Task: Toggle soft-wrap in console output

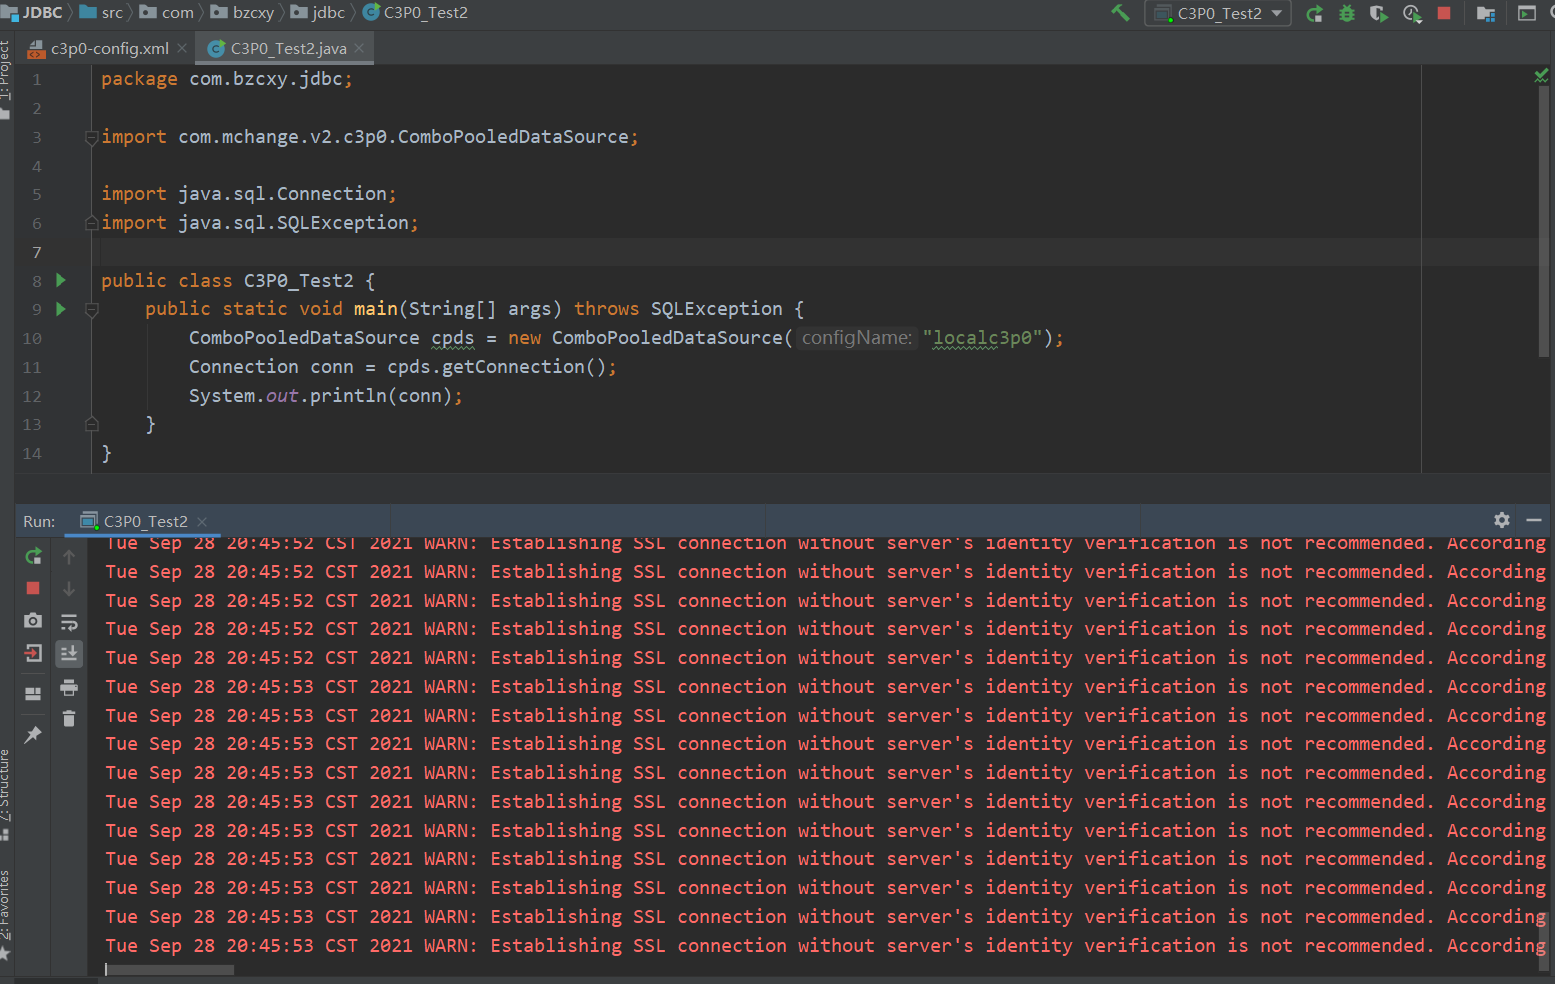Action: point(69,622)
